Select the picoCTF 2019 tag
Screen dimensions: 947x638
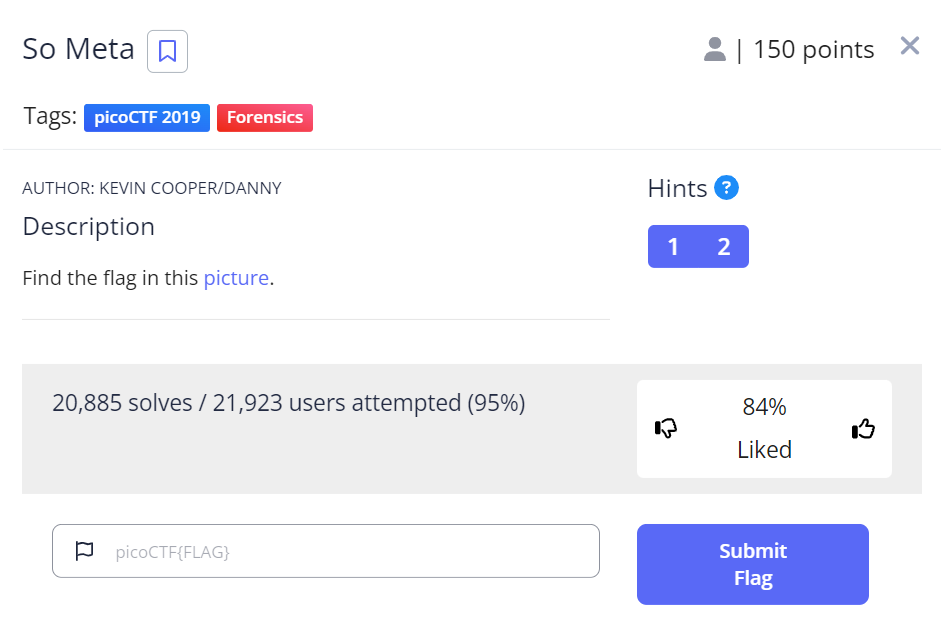(147, 117)
